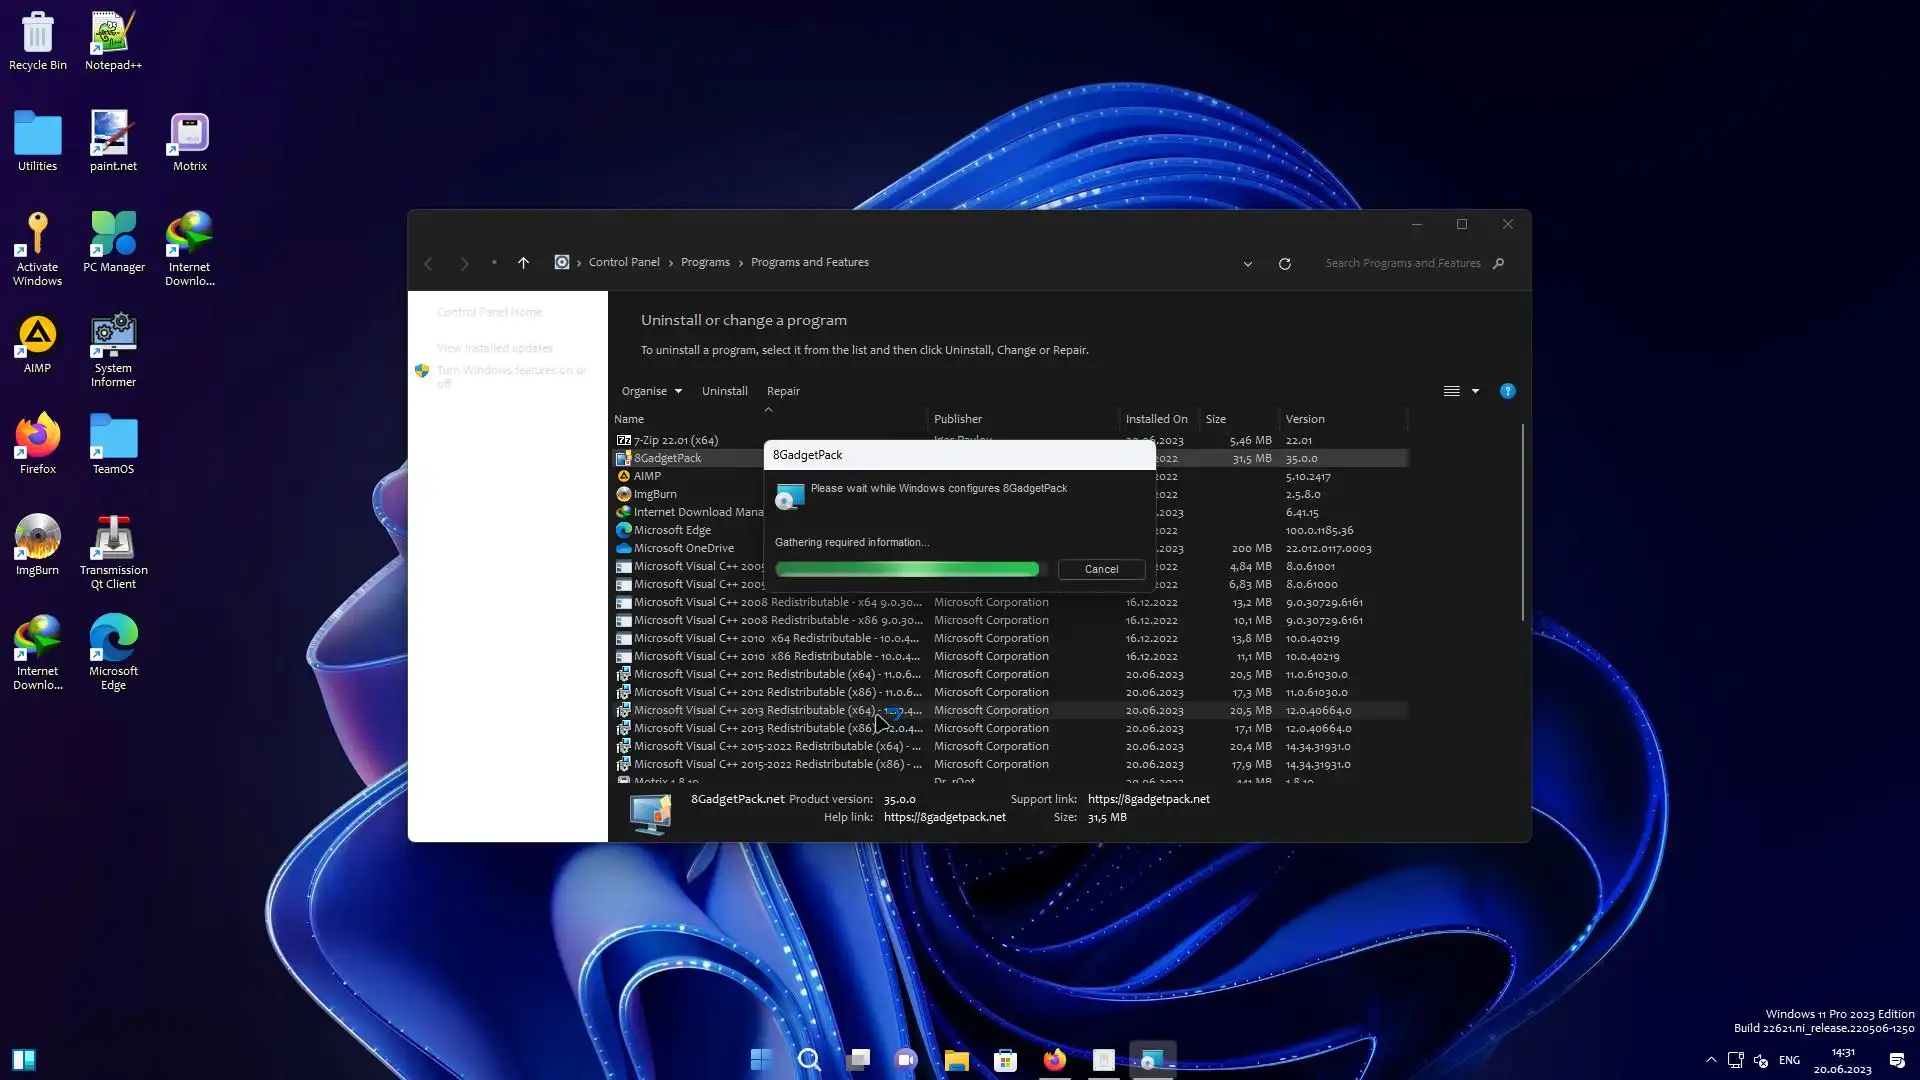Viewport: 1920px width, 1080px height.
Task: Click the refresh icon in address bar
Action: [1285, 264]
